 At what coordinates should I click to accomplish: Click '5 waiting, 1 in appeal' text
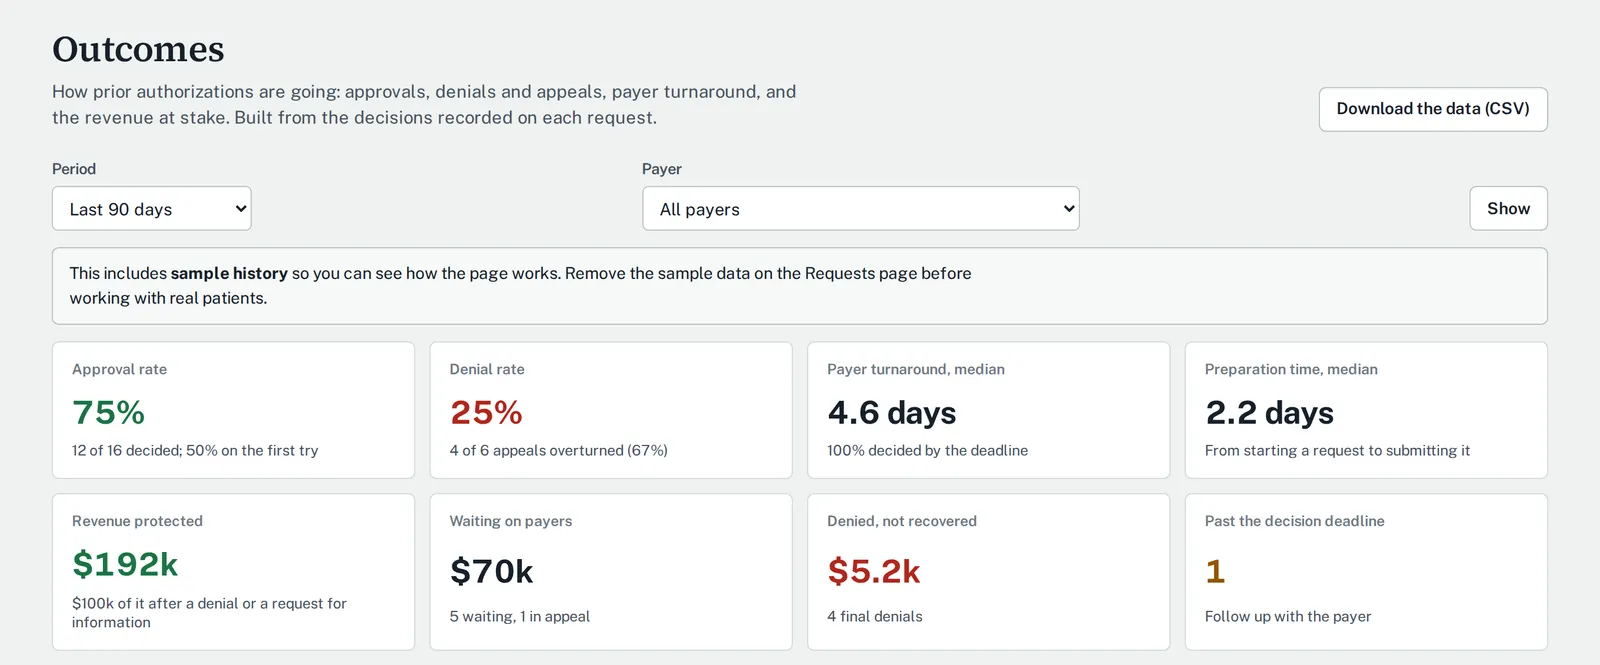519,616
